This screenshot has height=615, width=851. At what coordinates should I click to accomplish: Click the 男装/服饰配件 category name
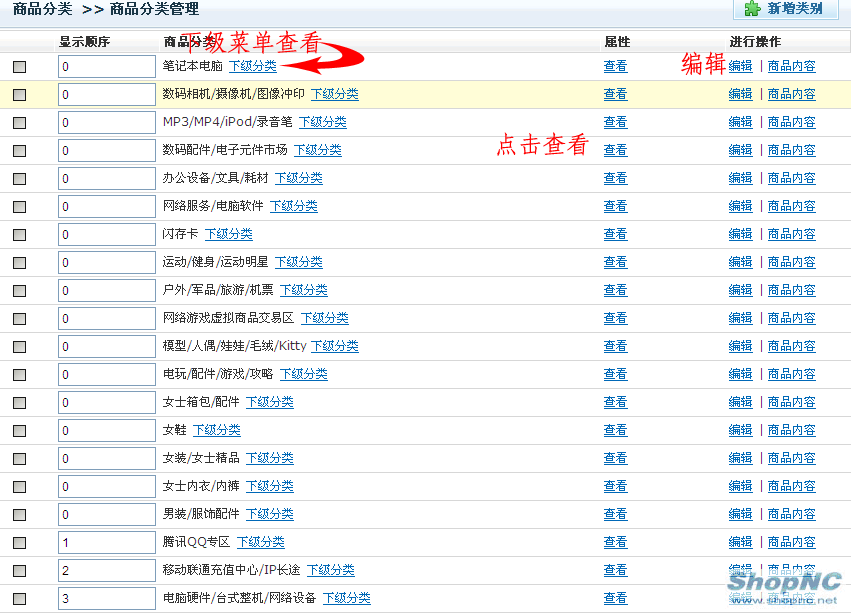point(201,514)
